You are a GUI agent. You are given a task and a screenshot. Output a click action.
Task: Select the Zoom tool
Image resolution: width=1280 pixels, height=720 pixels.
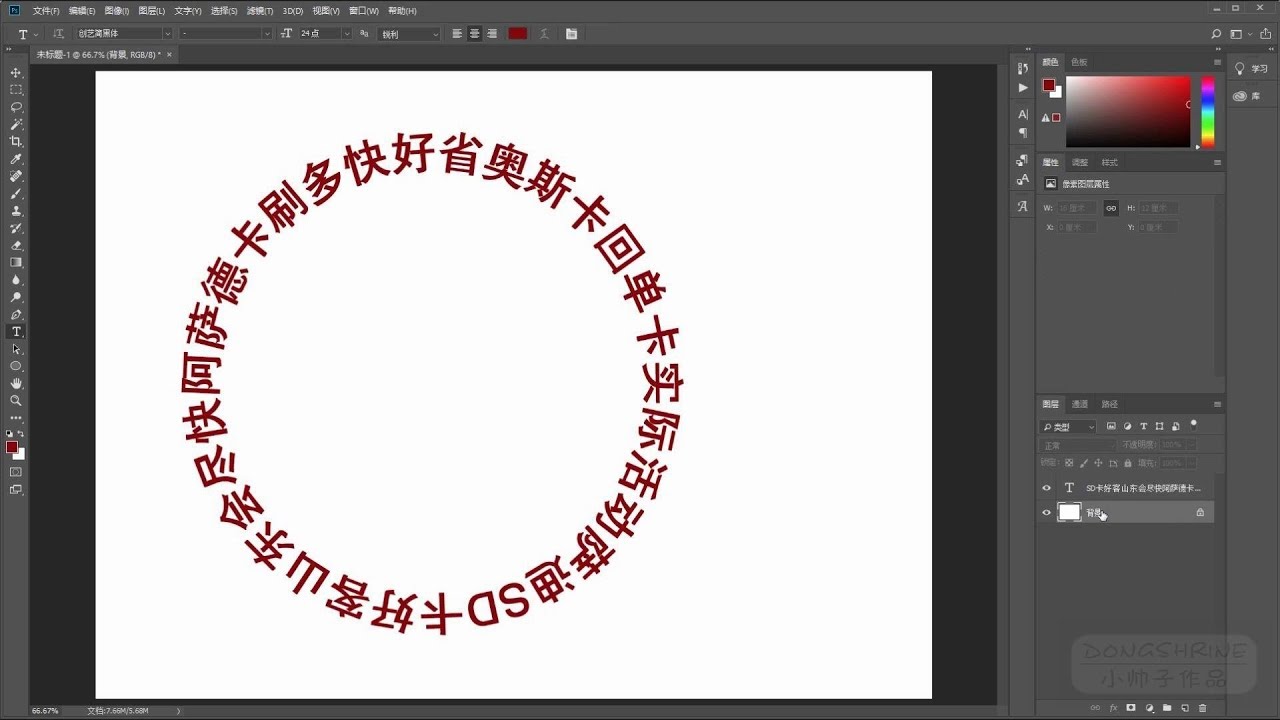coord(16,400)
